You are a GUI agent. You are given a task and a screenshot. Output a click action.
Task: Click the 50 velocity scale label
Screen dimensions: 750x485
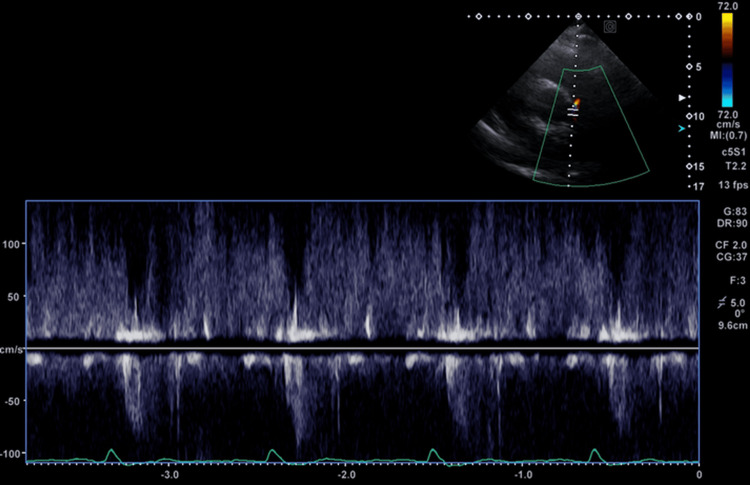13,297
